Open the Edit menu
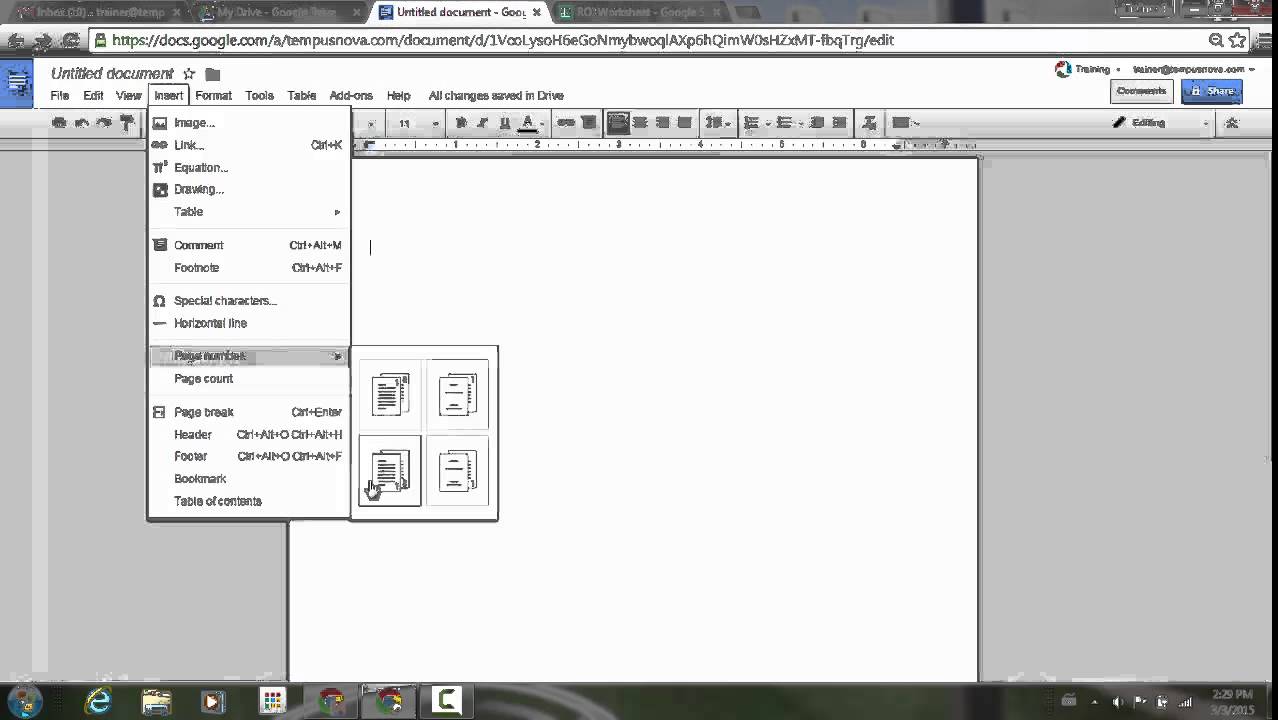1278x720 pixels. coord(93,96)
